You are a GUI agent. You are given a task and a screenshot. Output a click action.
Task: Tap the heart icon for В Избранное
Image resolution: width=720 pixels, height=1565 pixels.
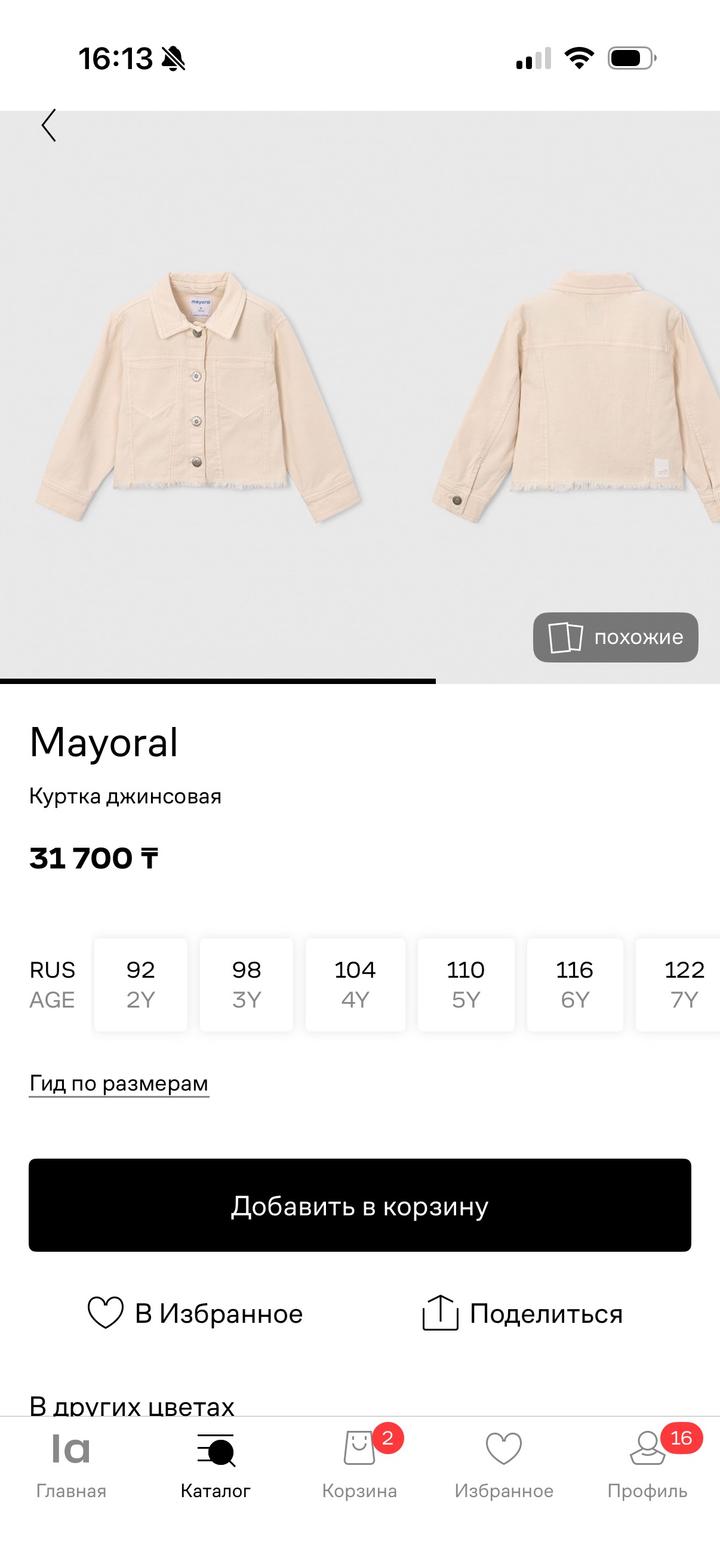click(x=105, y=1313)
